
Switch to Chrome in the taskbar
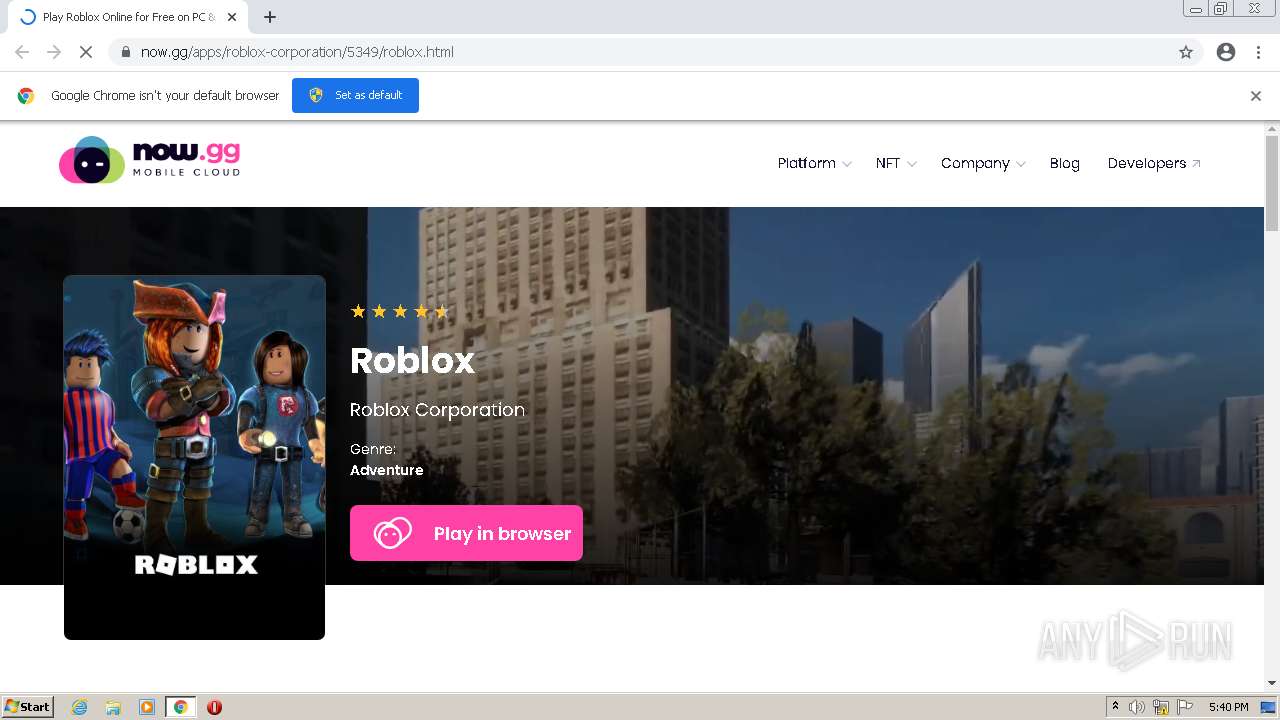point(181,707)
